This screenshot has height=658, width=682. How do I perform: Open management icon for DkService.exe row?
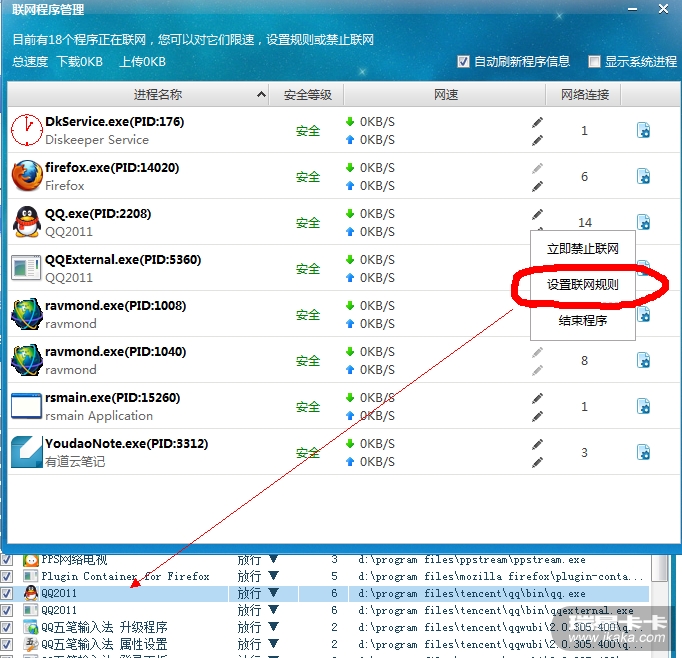643,130
